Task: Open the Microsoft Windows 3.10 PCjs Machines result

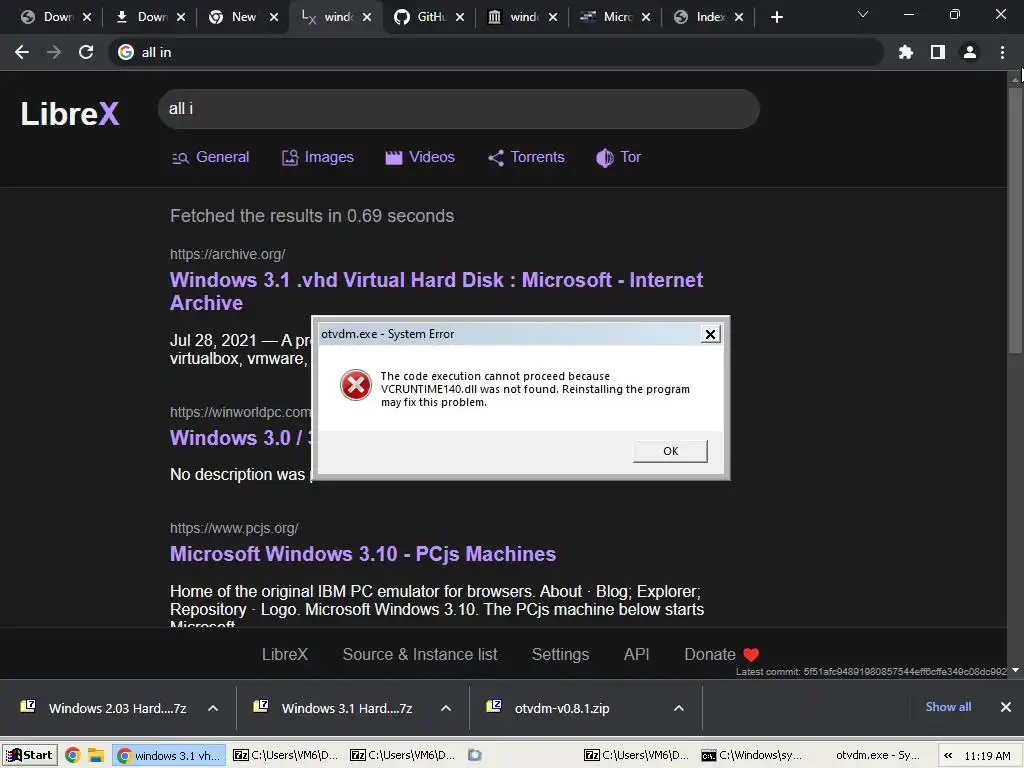Action: point(362,554)
